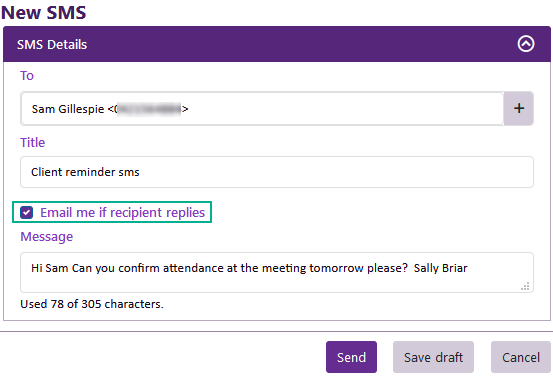Cancel the new SMS
Screen dimensions: 553x382
pos(521,357)
